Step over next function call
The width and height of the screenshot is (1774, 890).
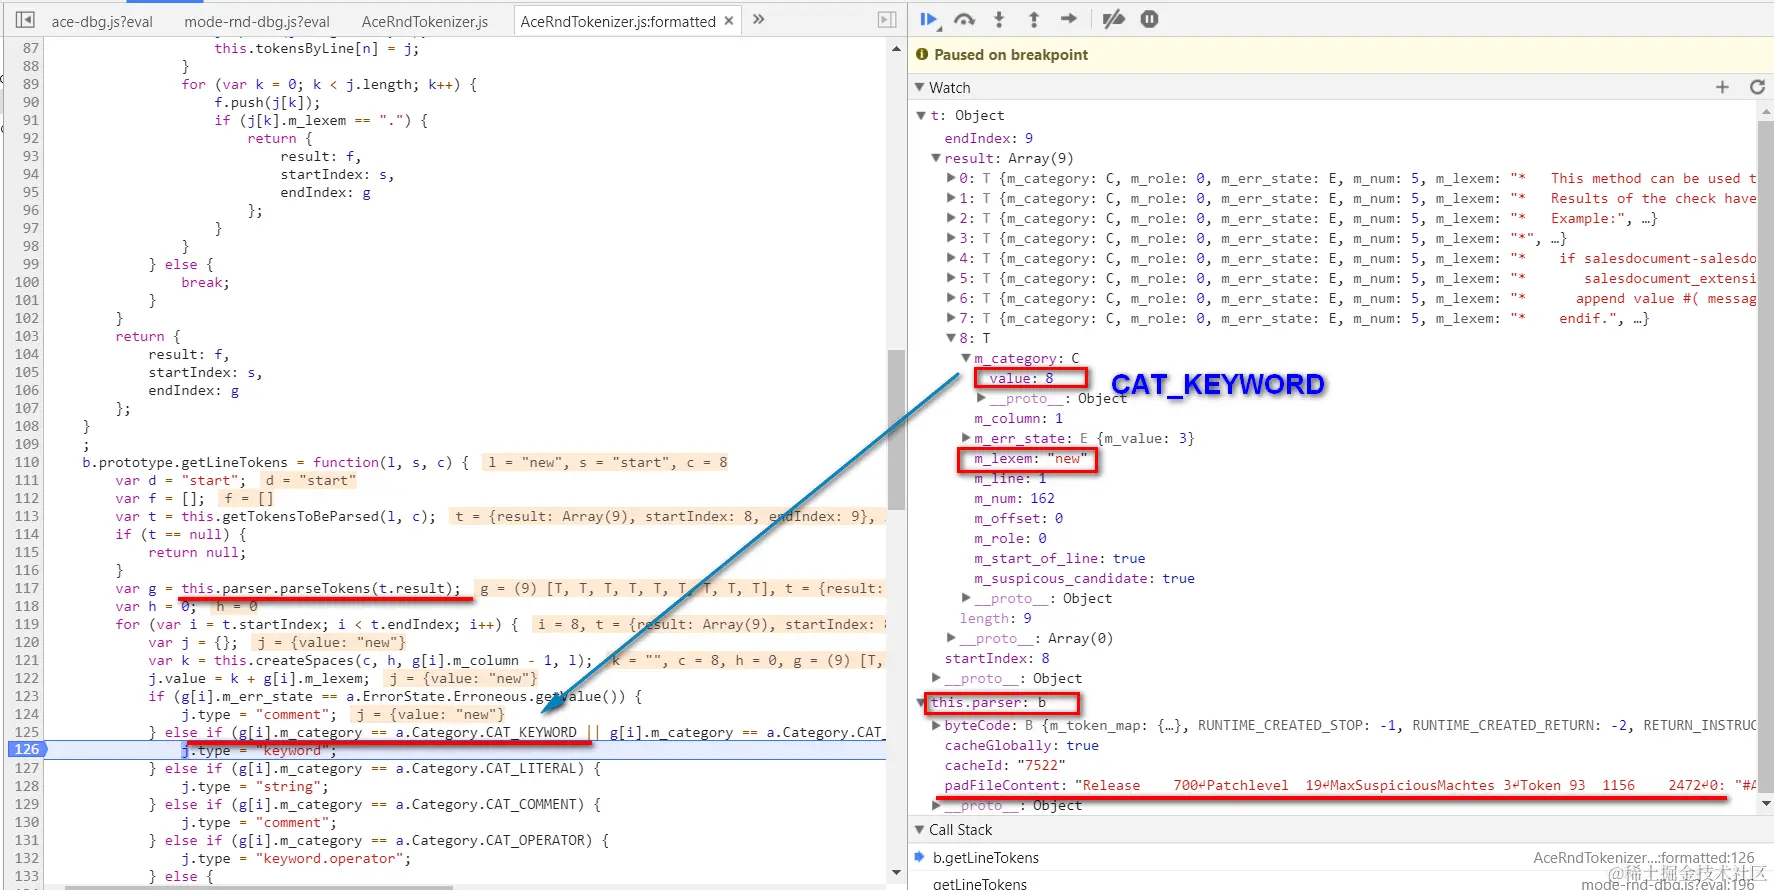click(965, 19)
